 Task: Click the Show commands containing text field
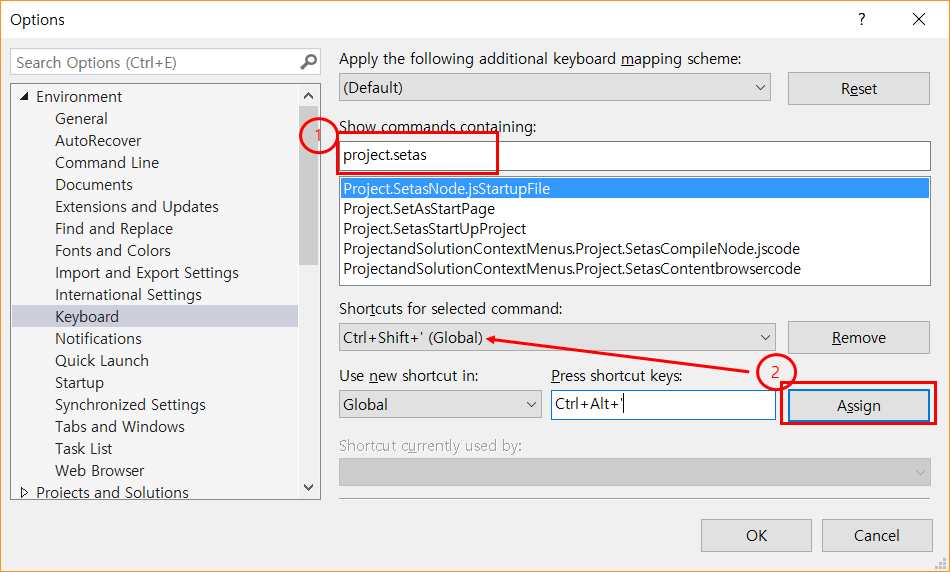[x=634, y=156]
